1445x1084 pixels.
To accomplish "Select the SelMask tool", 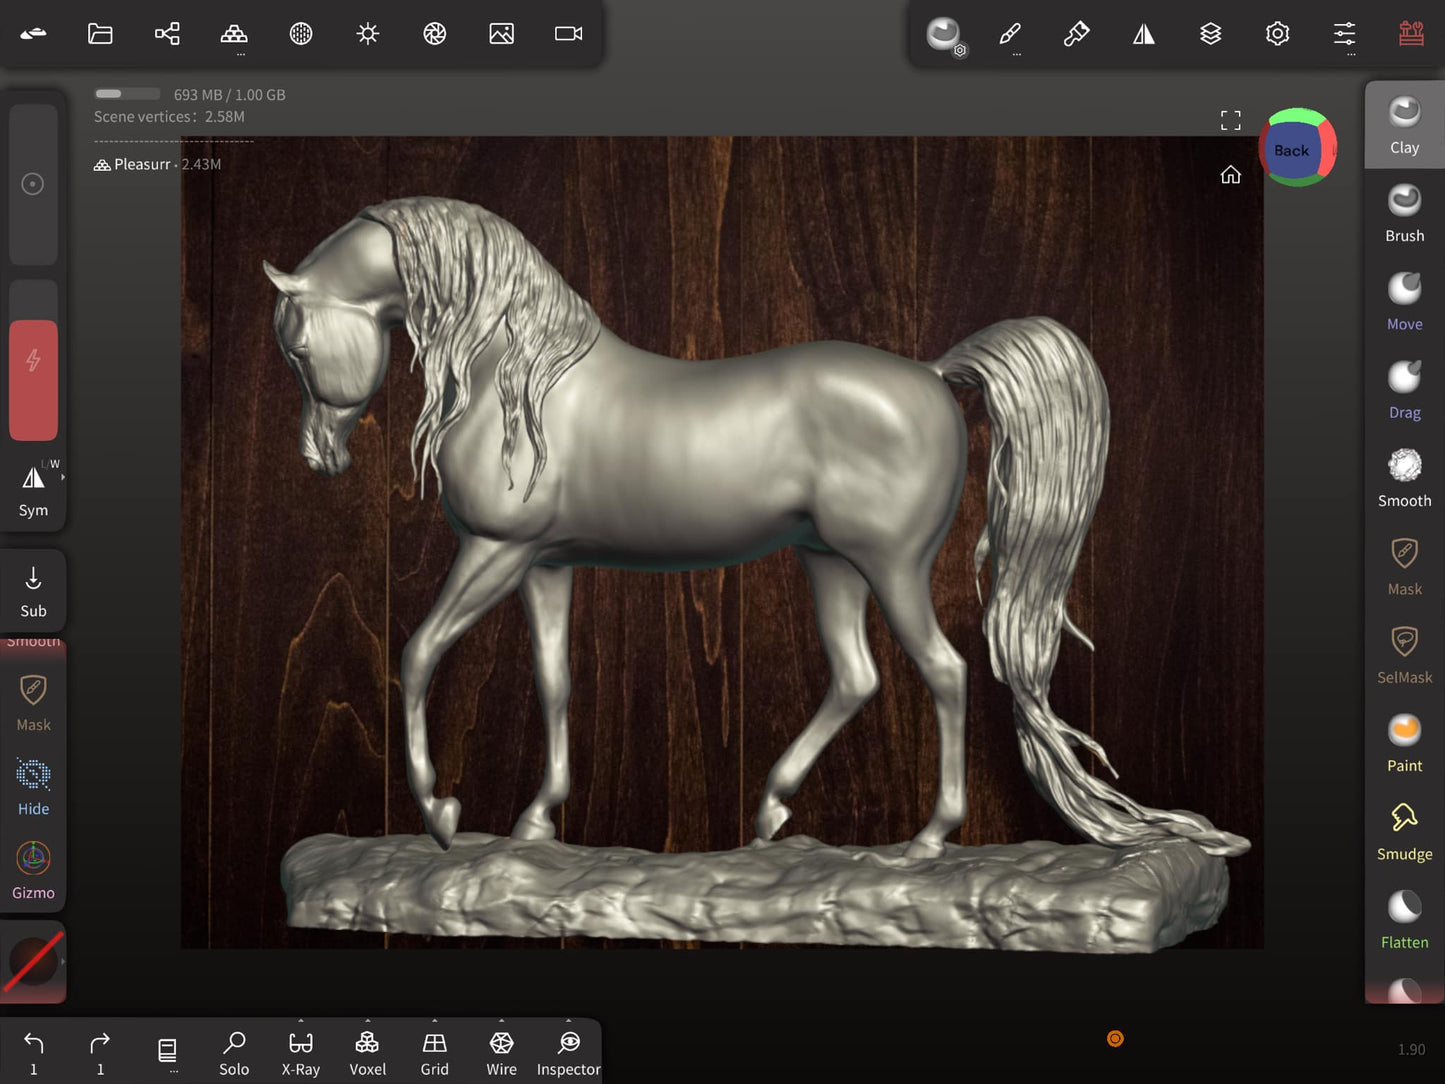I will [x=1404, y=655].
